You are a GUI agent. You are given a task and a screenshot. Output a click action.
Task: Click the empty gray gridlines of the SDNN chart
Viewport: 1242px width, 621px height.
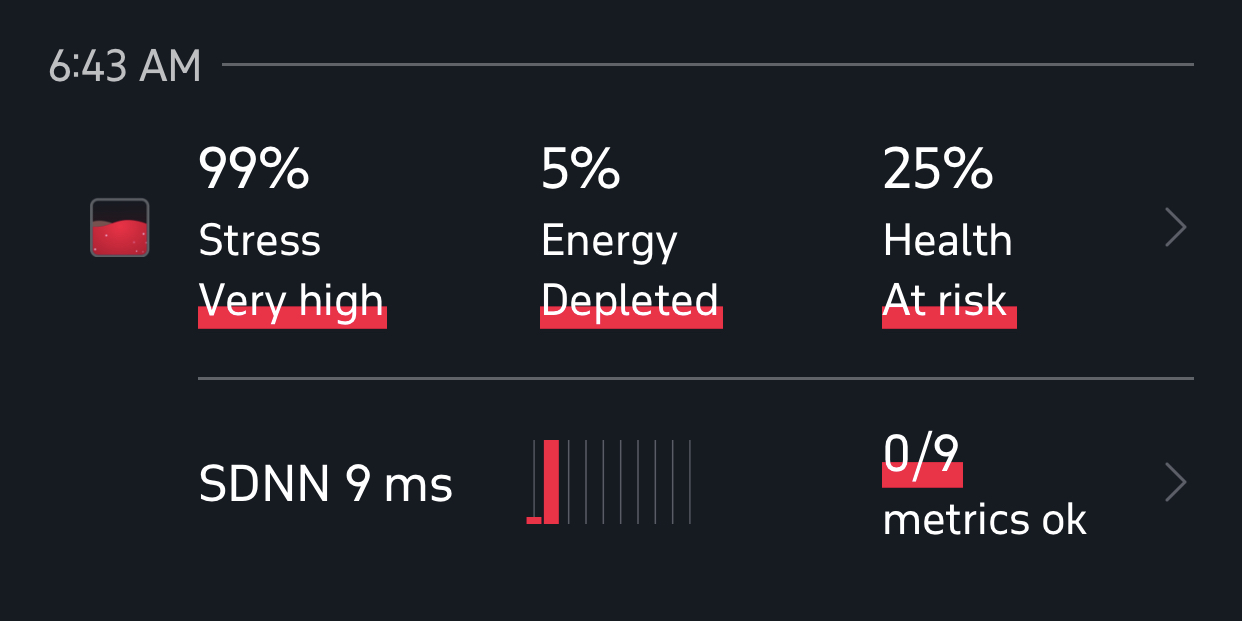coord(629,482)
